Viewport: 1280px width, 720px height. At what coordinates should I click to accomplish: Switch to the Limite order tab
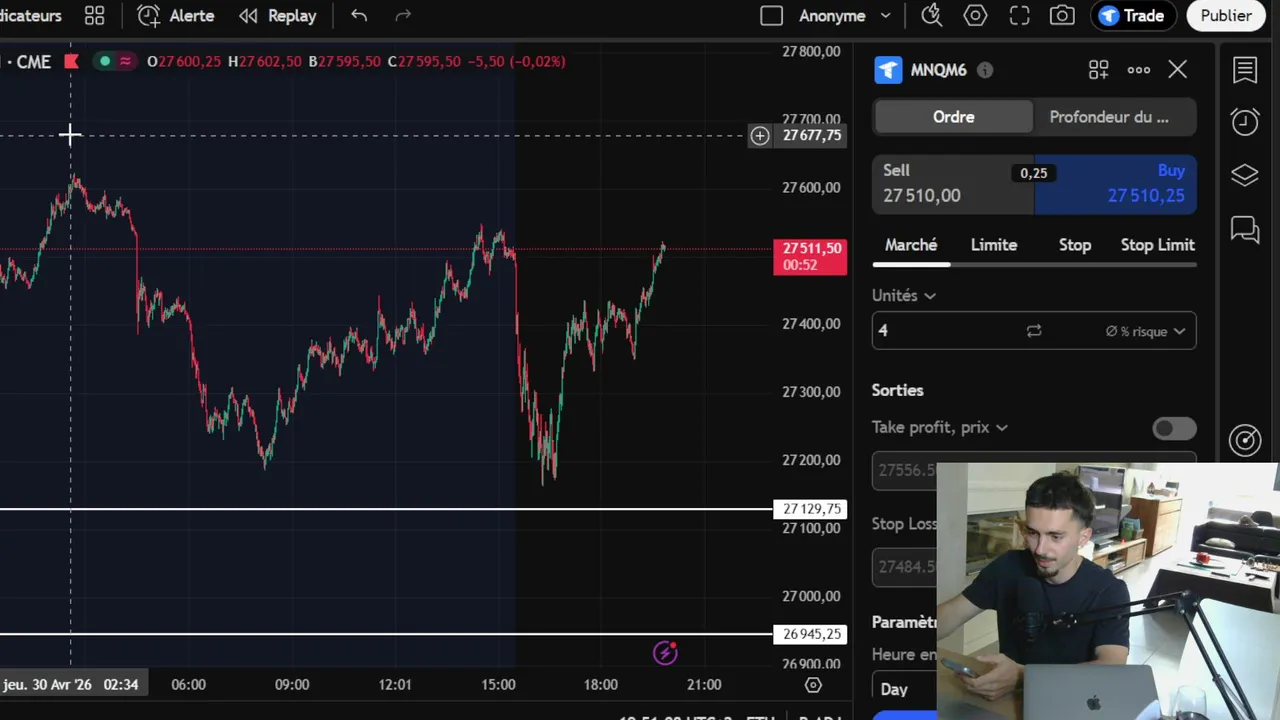pos(993,245)
